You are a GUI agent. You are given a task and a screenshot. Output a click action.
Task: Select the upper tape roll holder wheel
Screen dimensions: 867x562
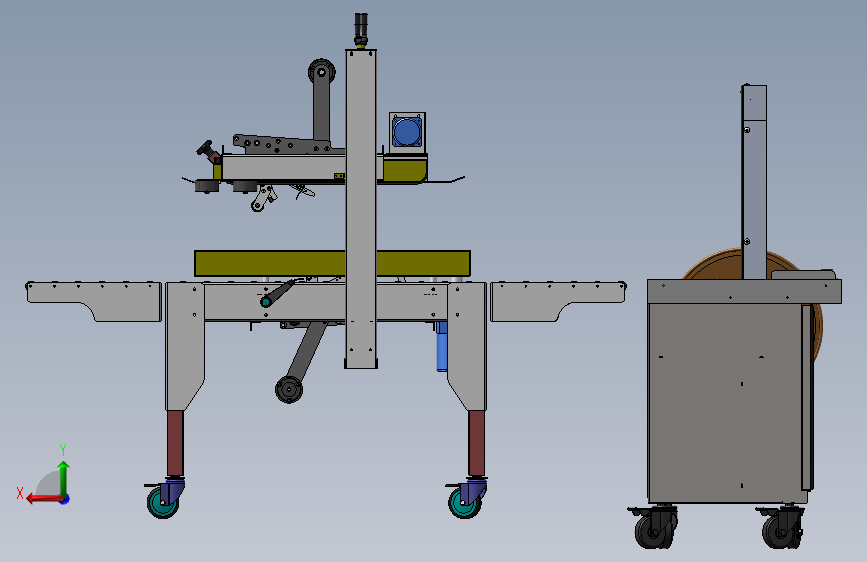(321, 72)
